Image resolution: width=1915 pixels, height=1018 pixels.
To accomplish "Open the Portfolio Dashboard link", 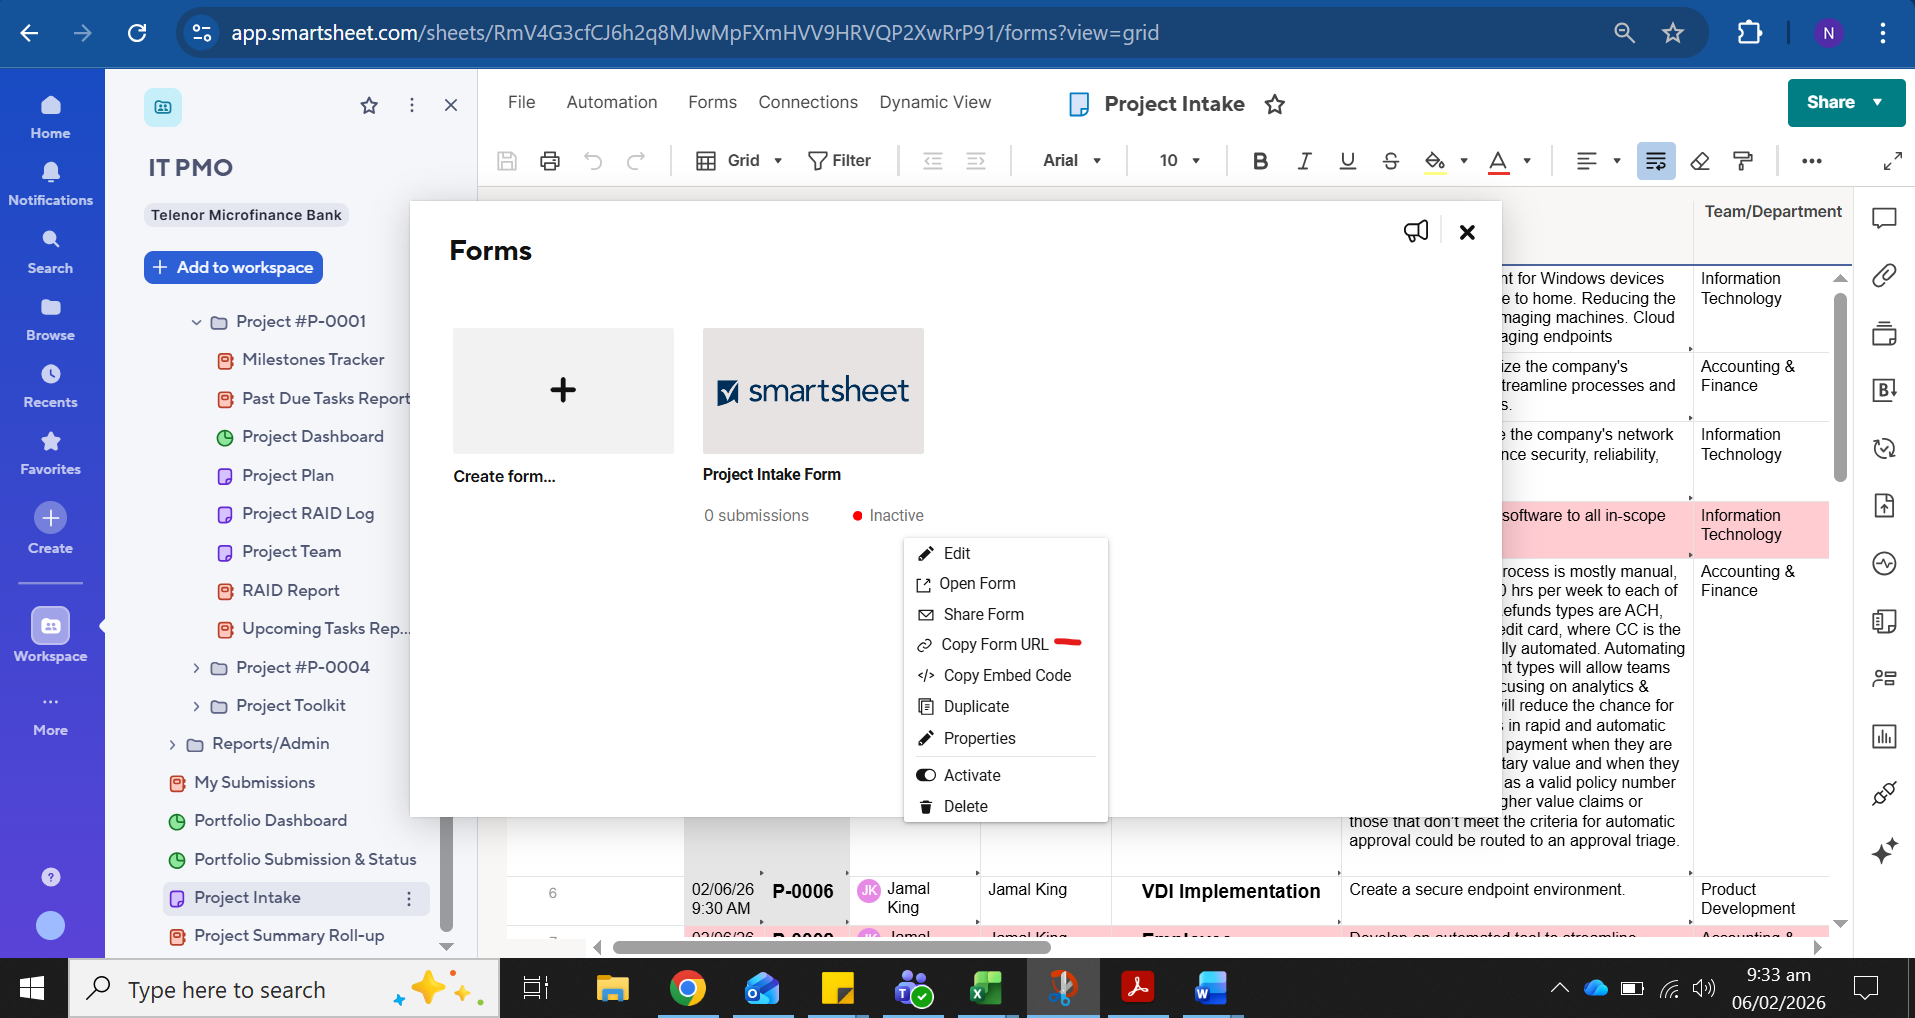I will 270,821.
